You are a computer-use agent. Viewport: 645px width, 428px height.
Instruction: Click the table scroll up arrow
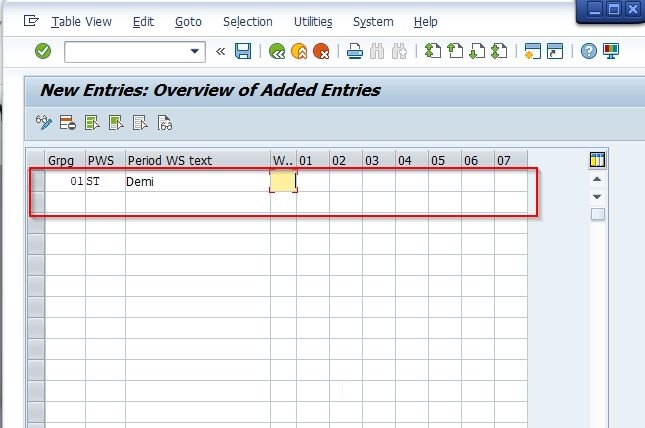[597, 179]
